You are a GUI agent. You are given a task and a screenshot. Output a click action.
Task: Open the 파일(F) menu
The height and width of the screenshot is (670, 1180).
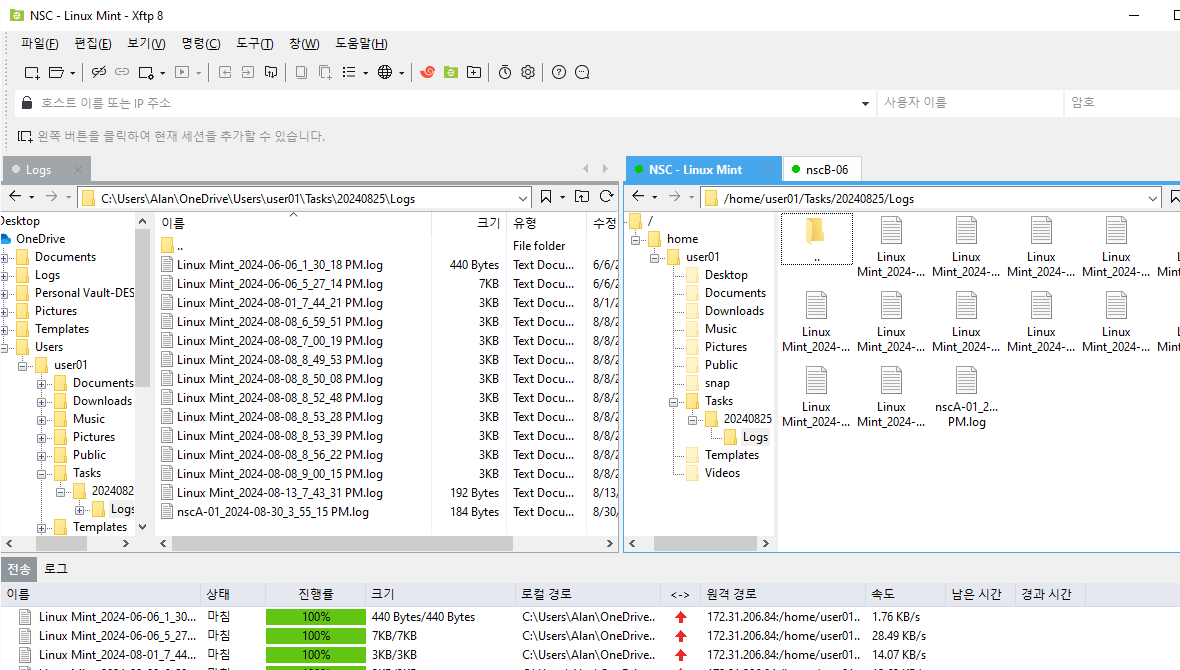(40, 44)
